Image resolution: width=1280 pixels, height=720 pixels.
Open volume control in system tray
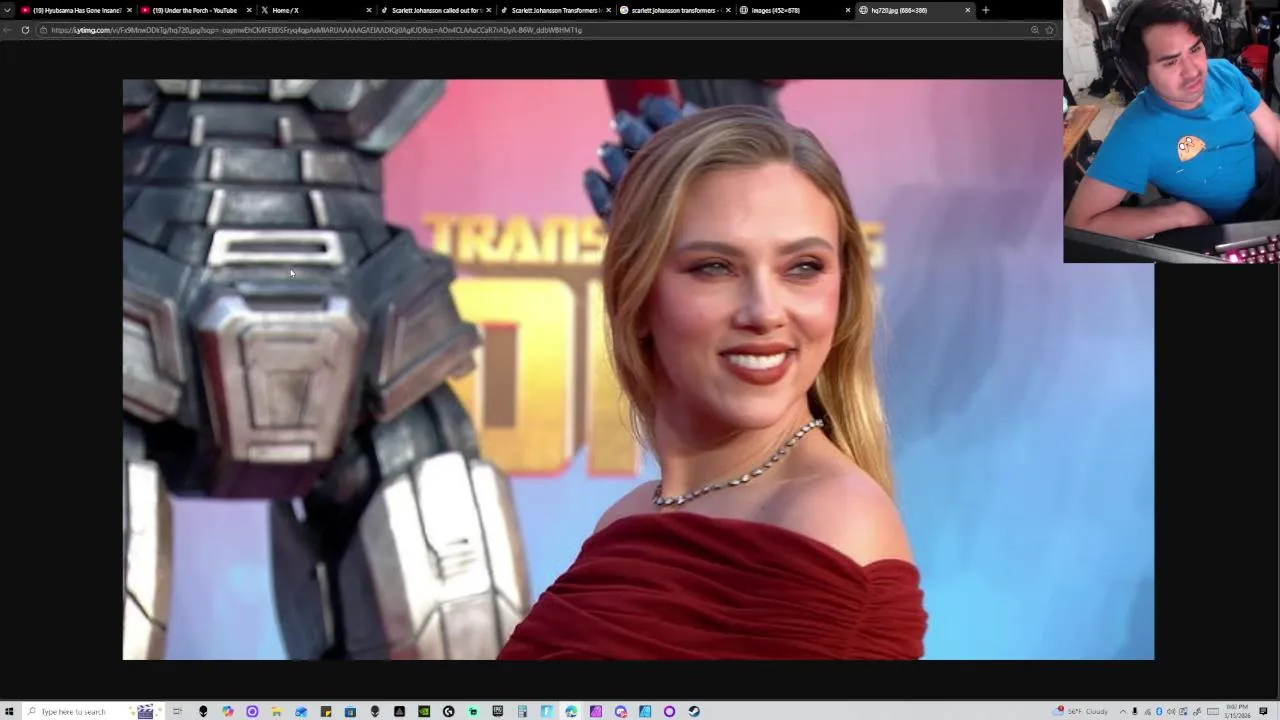coord(1171,711)
